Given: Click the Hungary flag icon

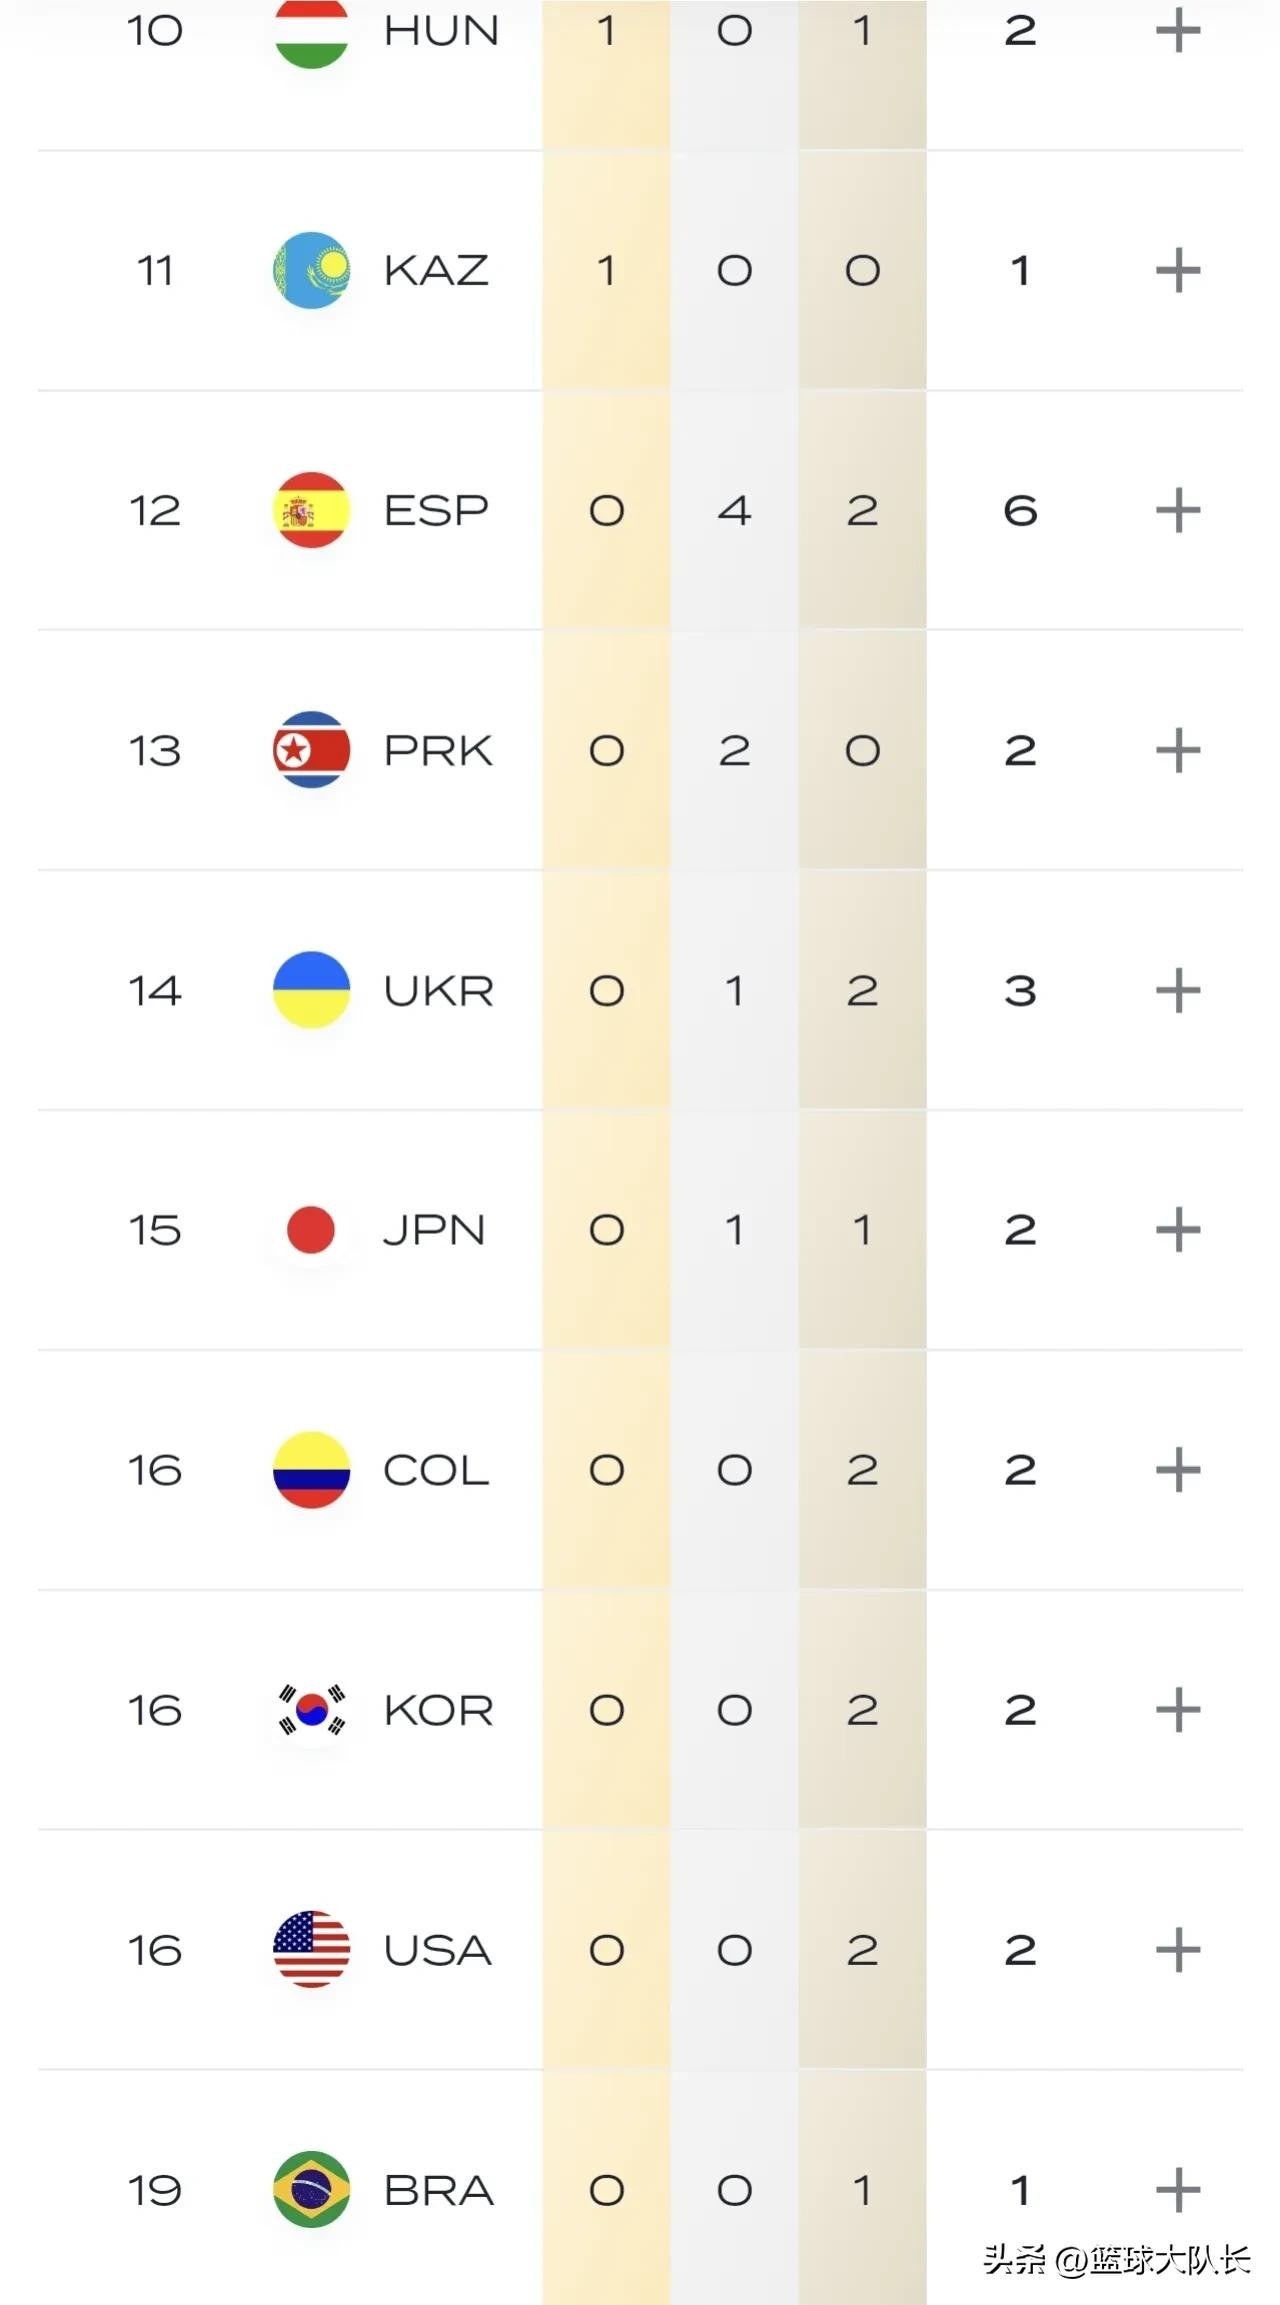Looking at the screenshot, I should point(311,32).
